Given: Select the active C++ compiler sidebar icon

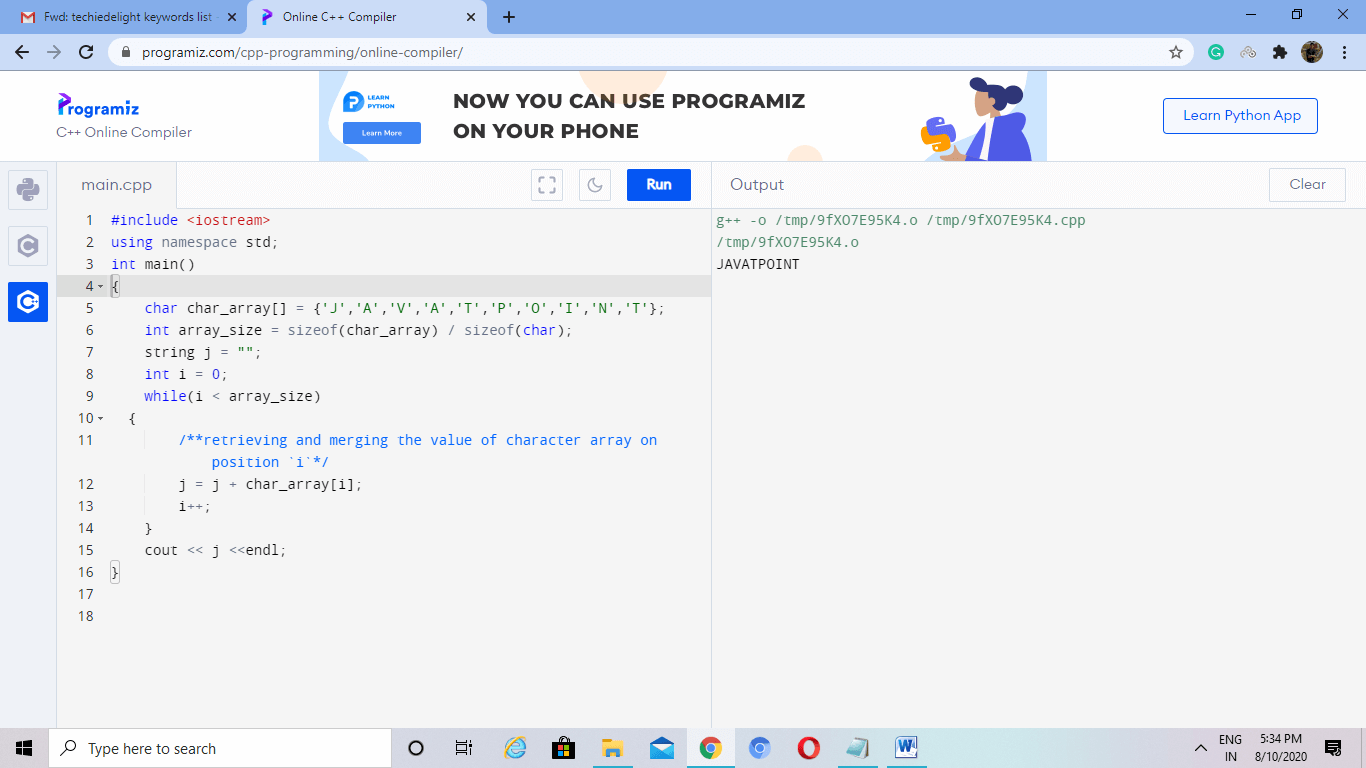Looking at the screenshot, I should tap(27, 302).
